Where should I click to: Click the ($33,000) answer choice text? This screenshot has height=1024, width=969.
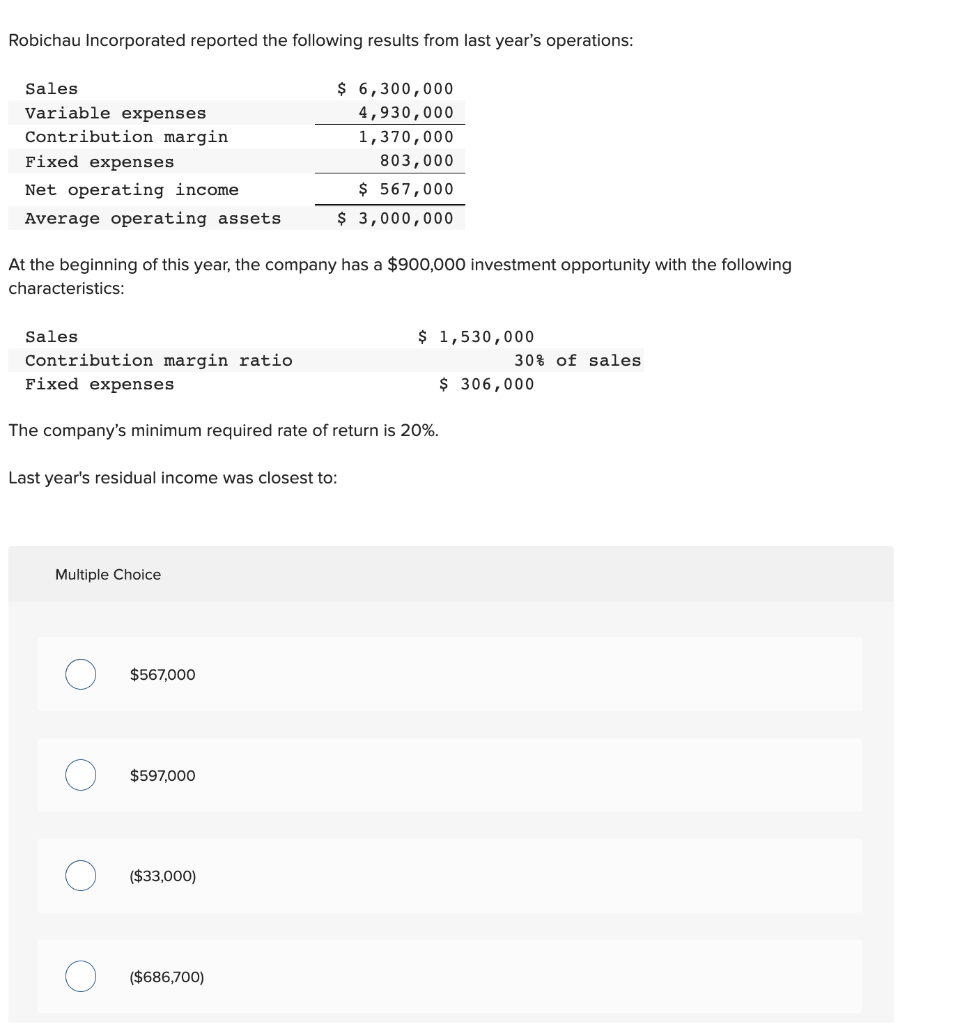162,875
